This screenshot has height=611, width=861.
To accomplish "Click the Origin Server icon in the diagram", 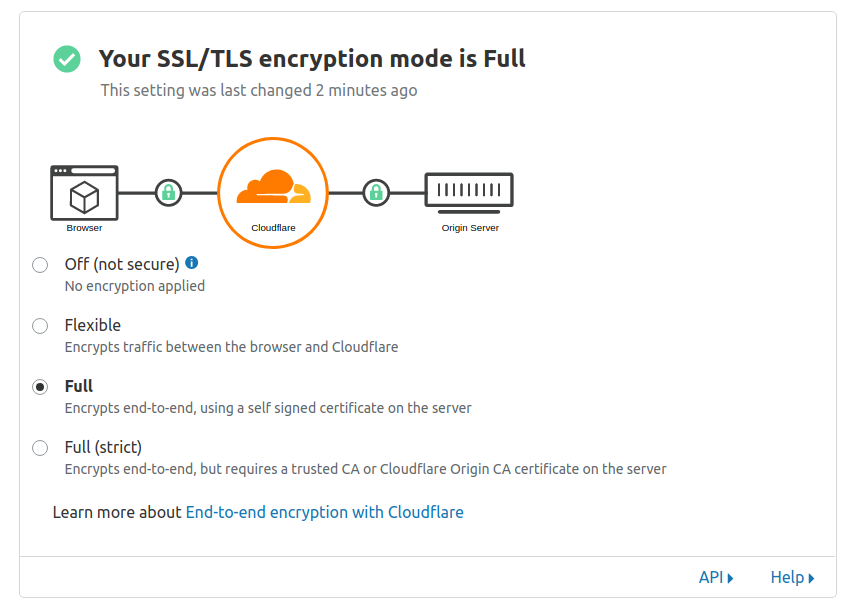I will coord(468,190).
